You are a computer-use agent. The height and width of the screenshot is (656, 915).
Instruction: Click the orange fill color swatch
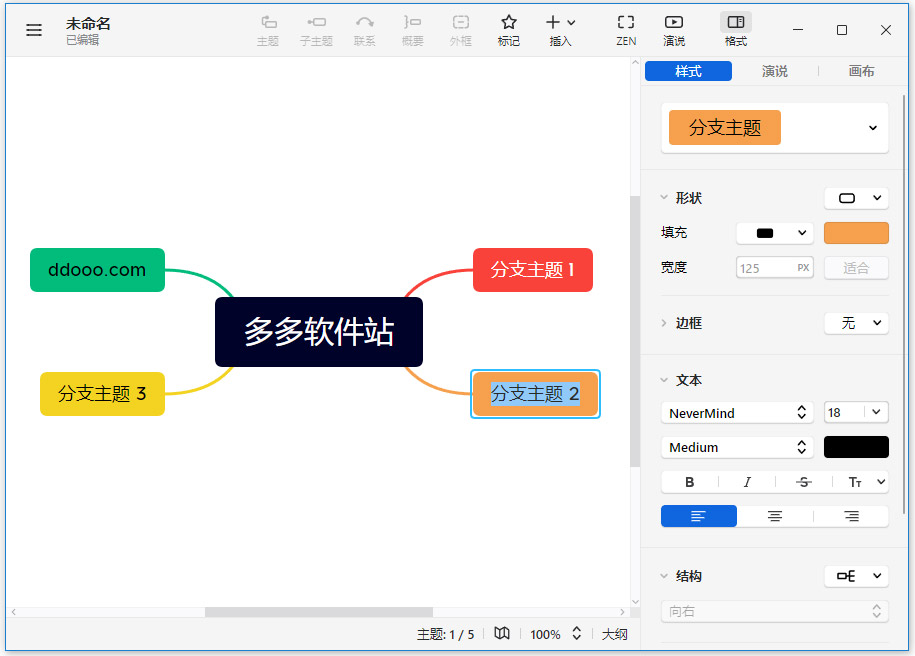[x=856, y=232]
